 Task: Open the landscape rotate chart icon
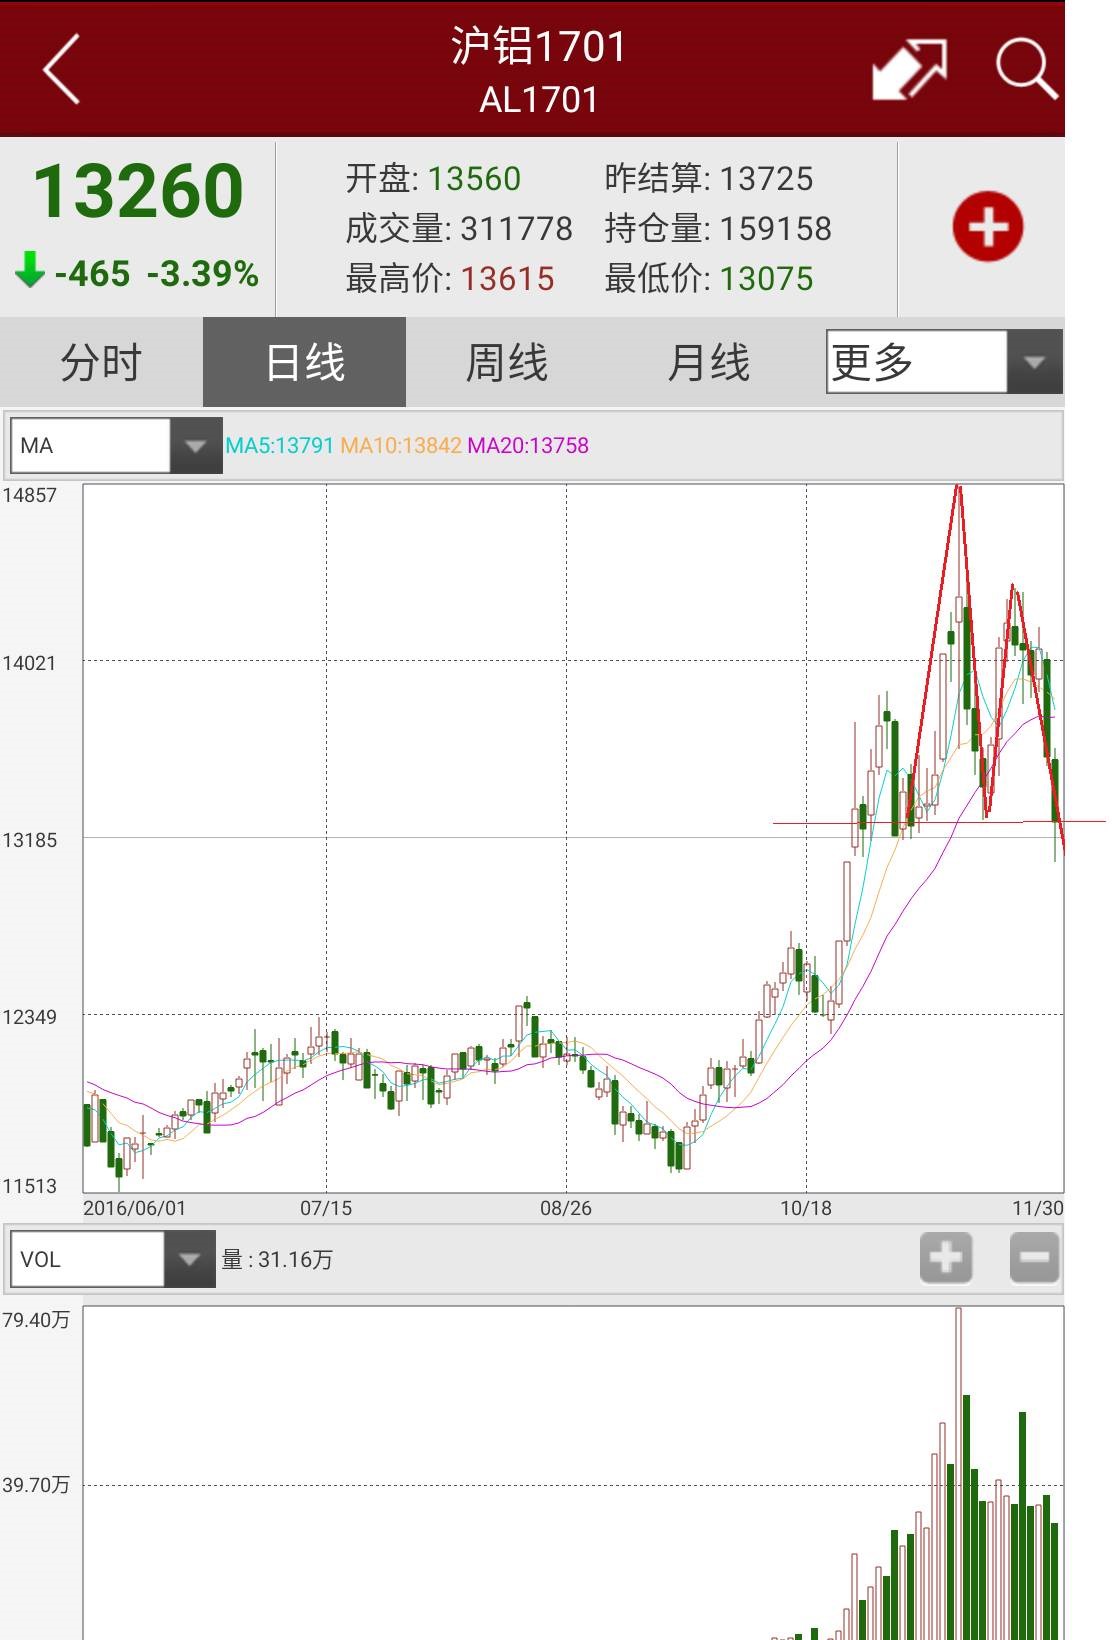click(909, 69)
